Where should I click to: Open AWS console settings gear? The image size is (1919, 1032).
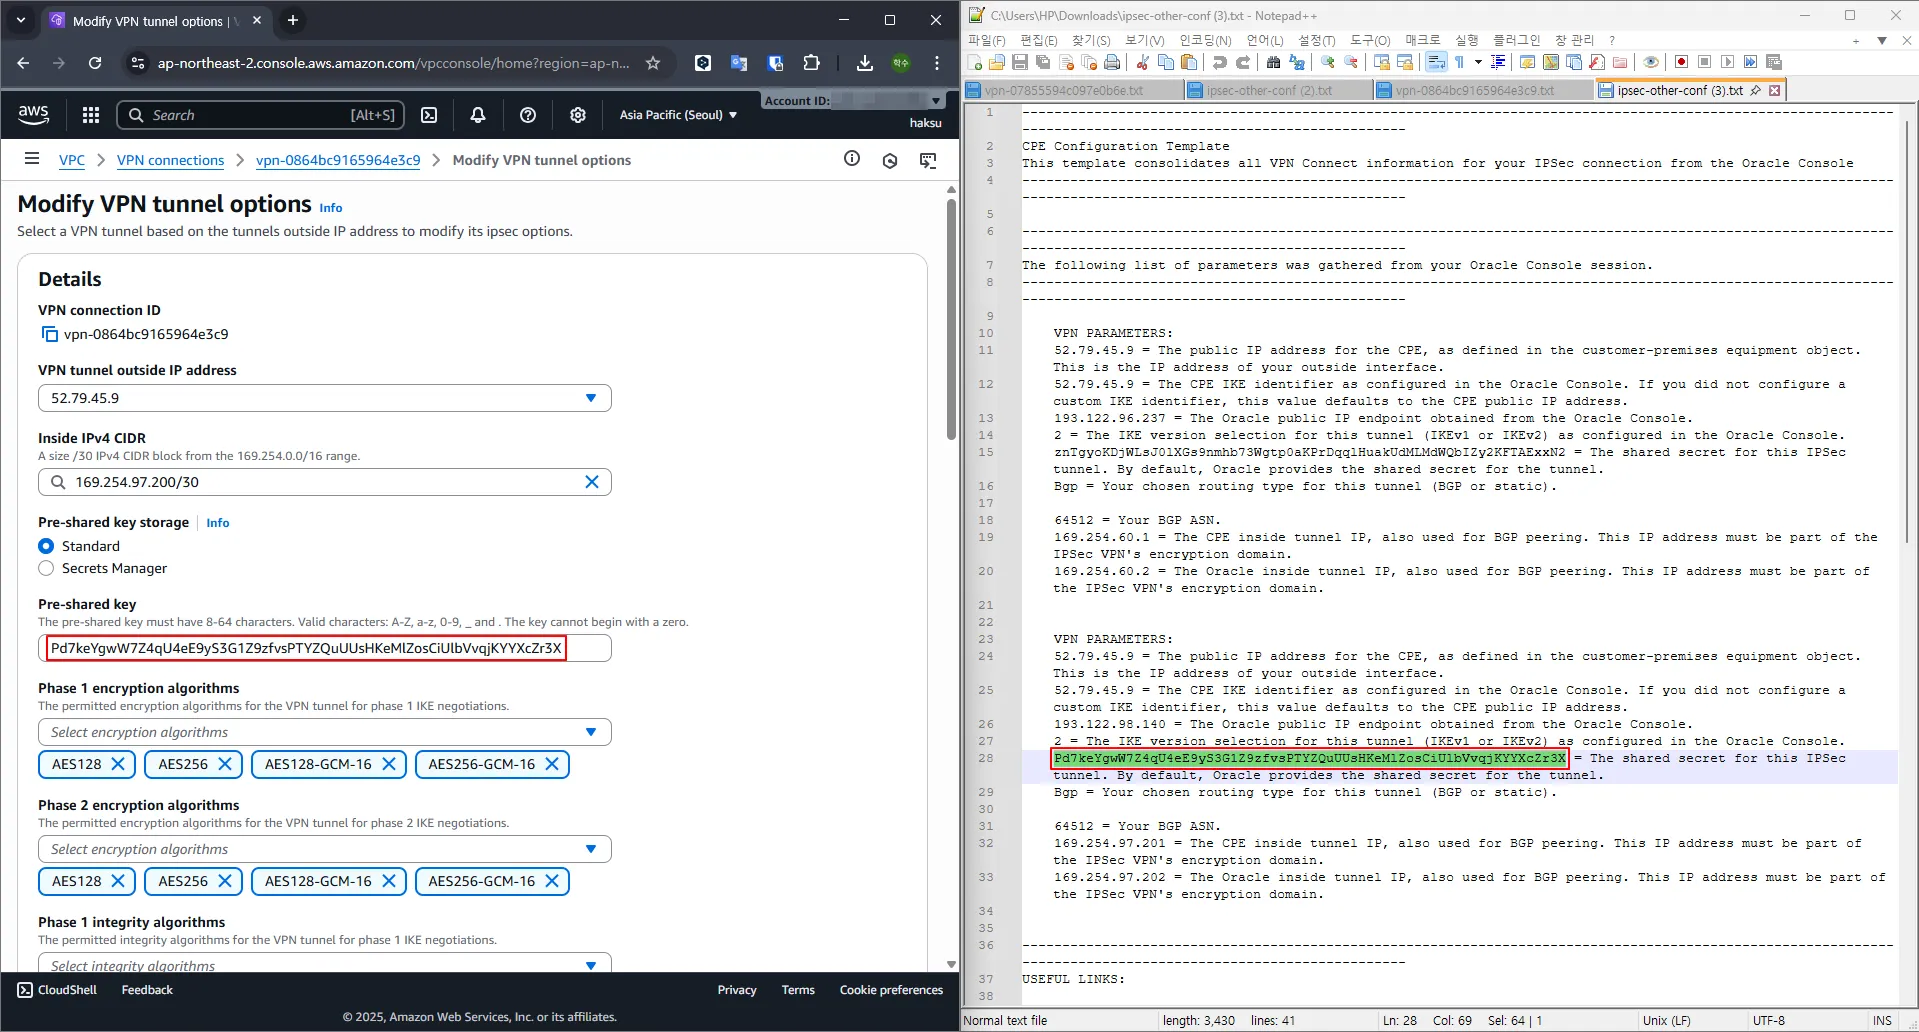pos(578,115)
